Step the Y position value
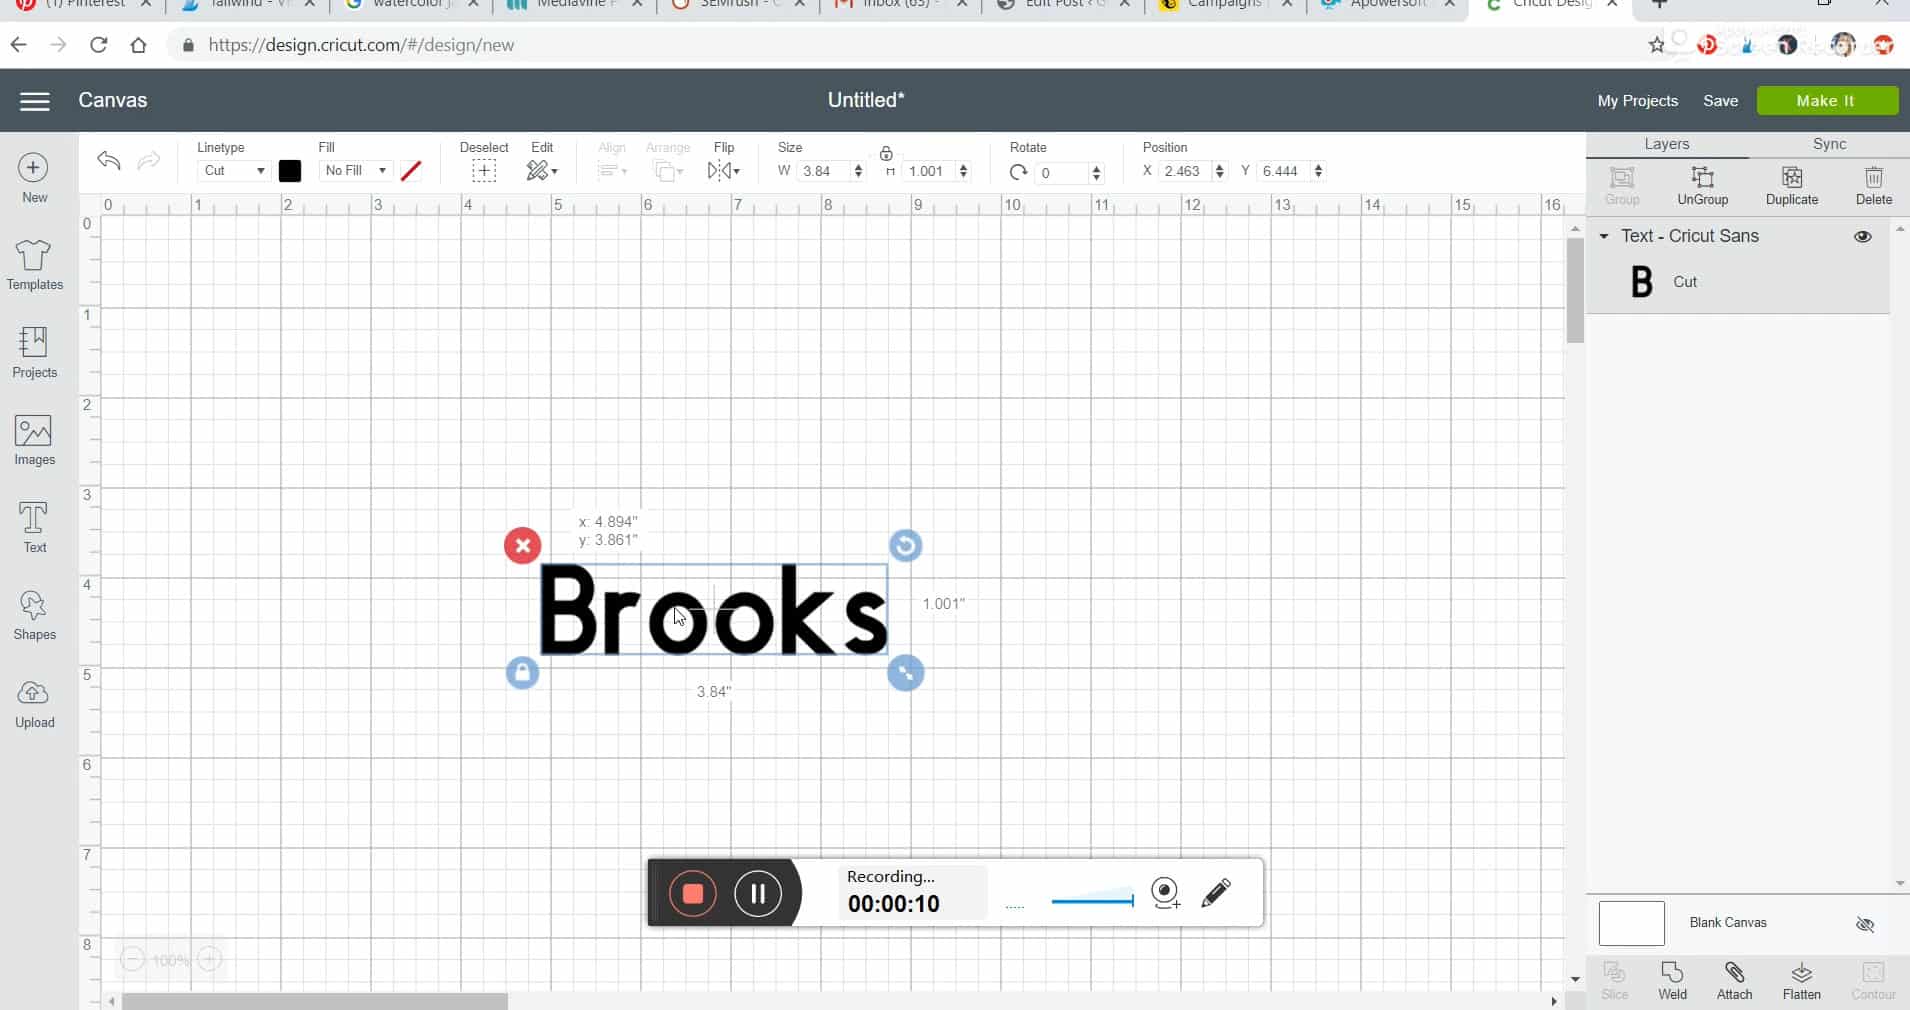 (1318, 171)
